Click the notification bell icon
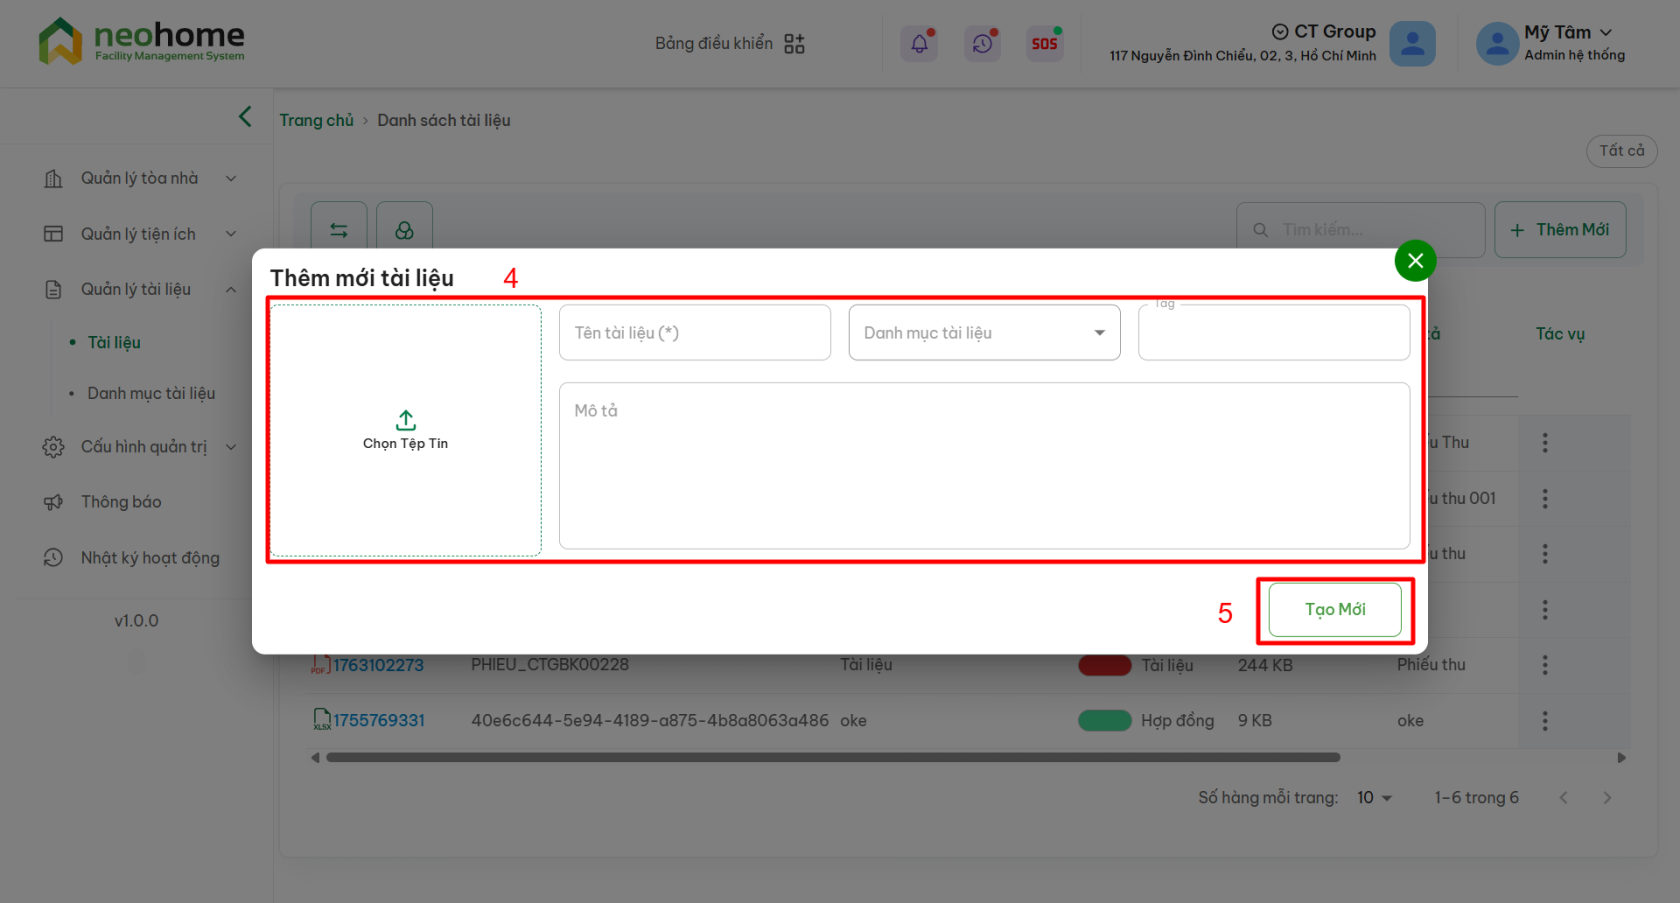 point(919,44)
